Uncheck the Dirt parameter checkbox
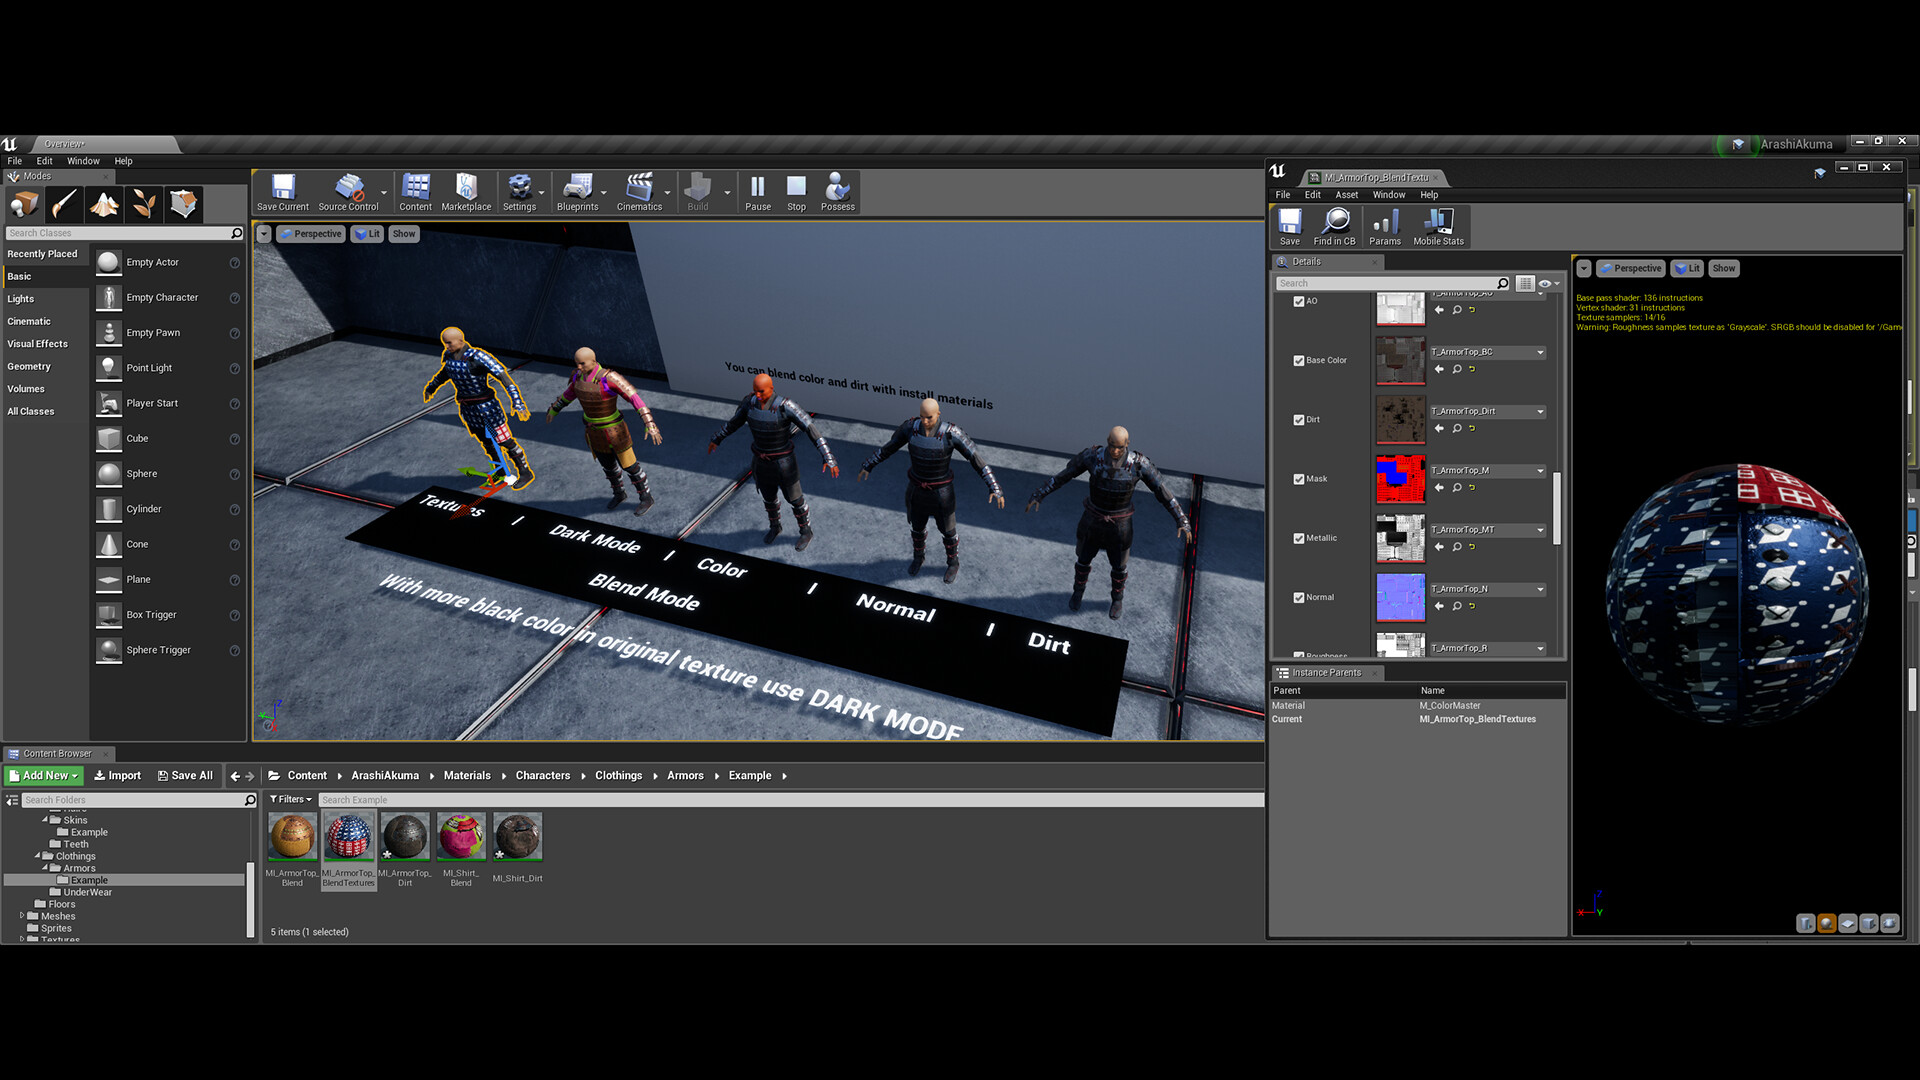The height and width of the screenshot is (1080, 1920). [1299, 420]
